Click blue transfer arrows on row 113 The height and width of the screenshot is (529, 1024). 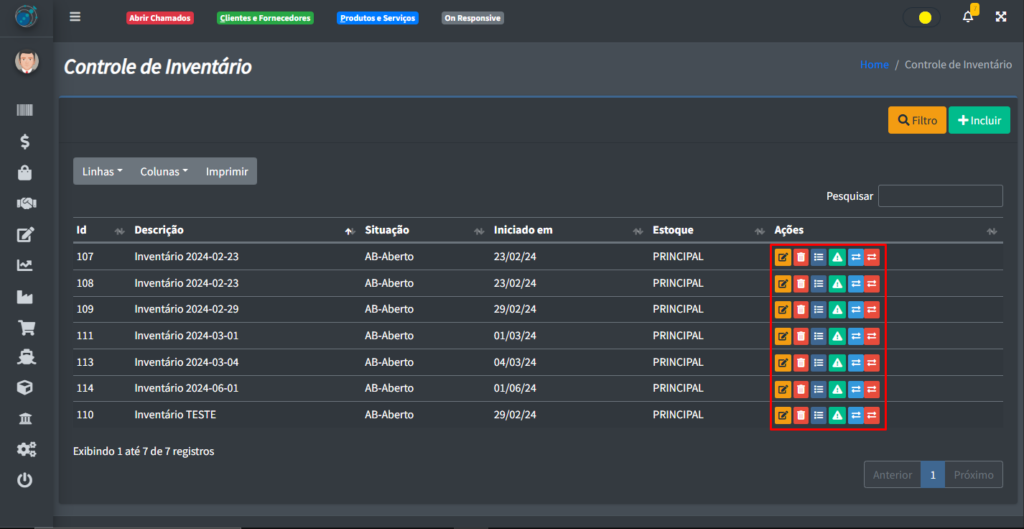855,362
